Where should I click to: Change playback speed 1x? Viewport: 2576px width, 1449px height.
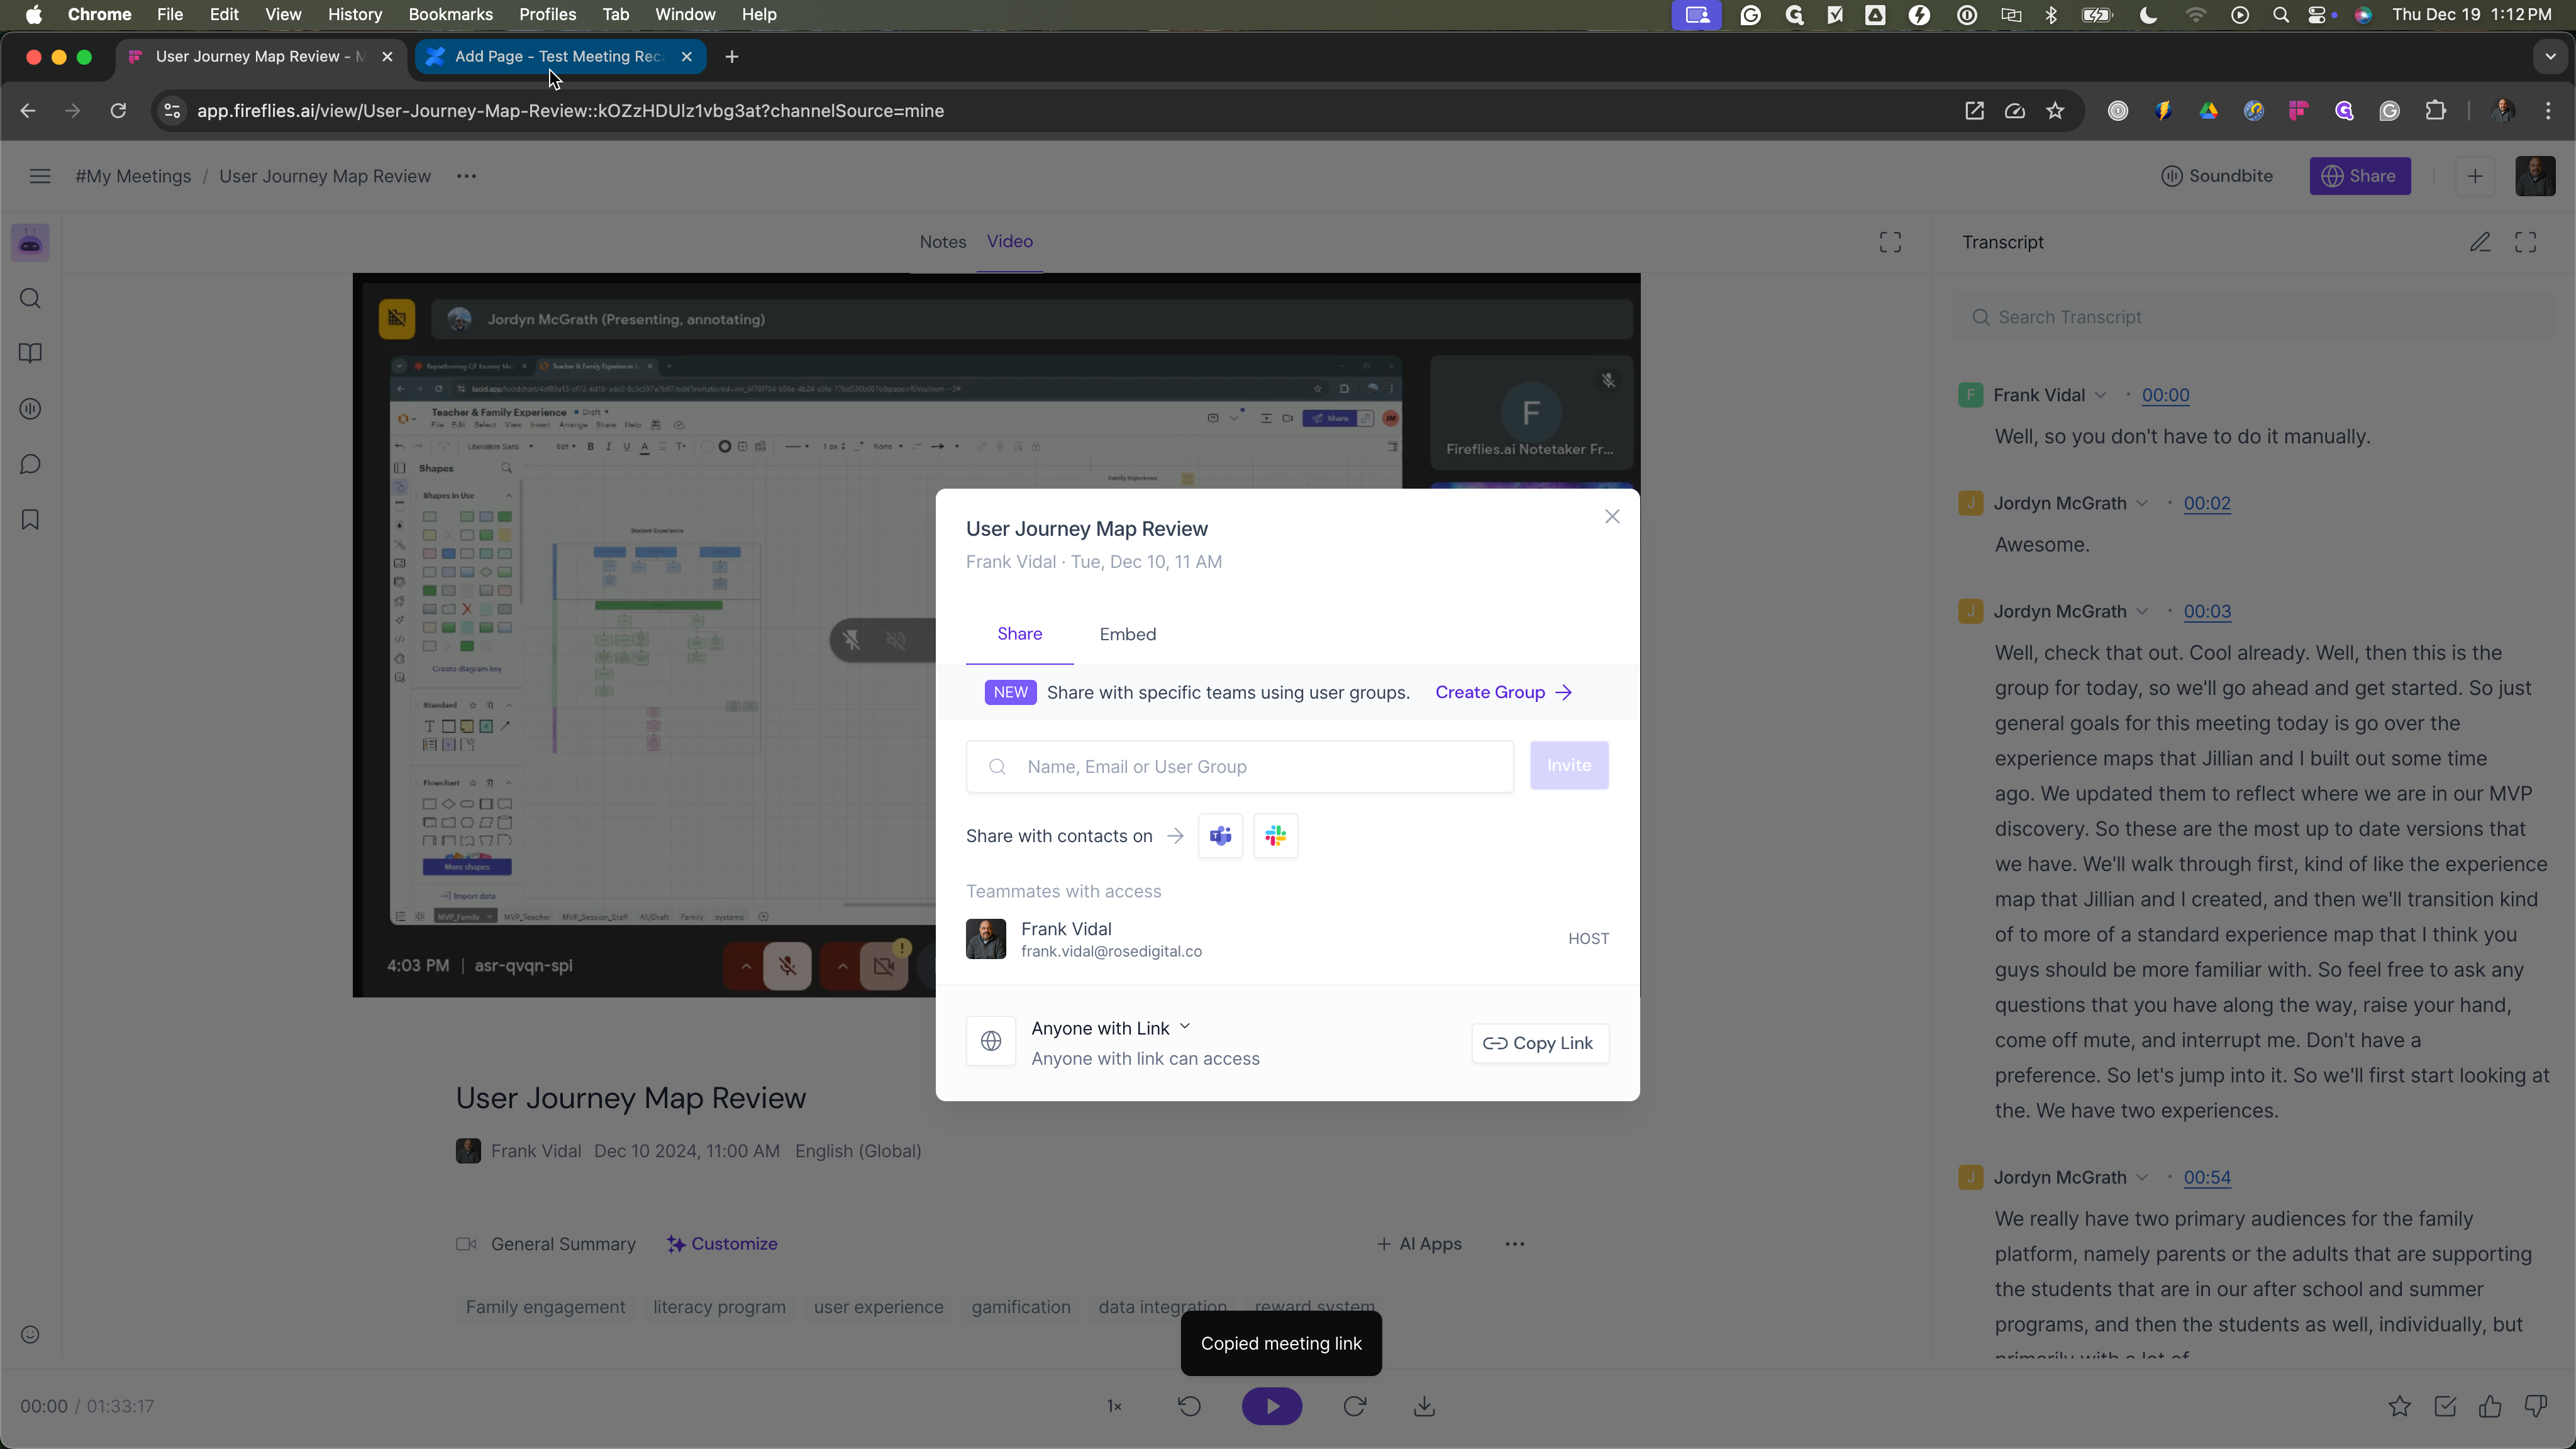click(1114, 1406)
